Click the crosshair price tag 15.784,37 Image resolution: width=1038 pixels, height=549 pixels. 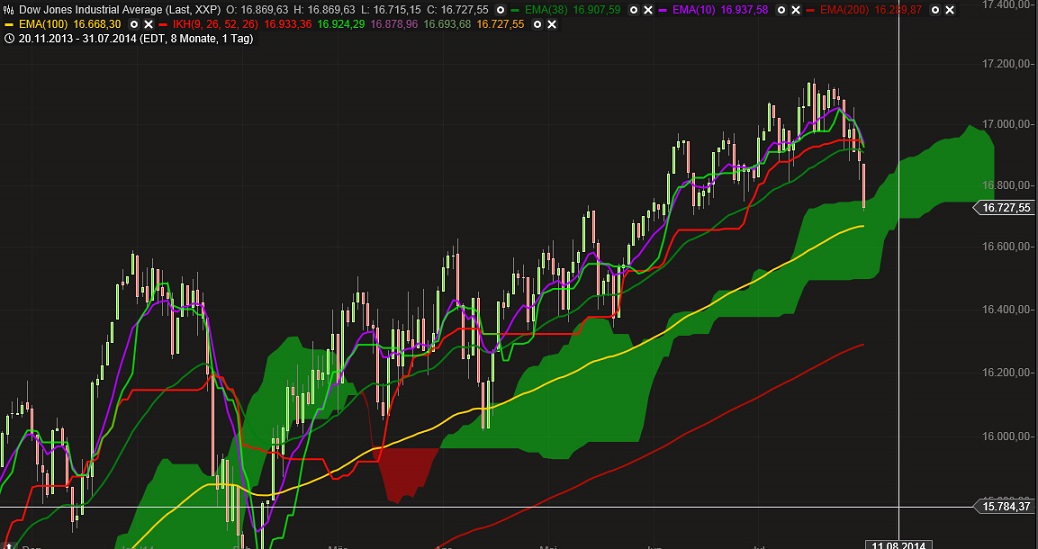click(1004, 507)
